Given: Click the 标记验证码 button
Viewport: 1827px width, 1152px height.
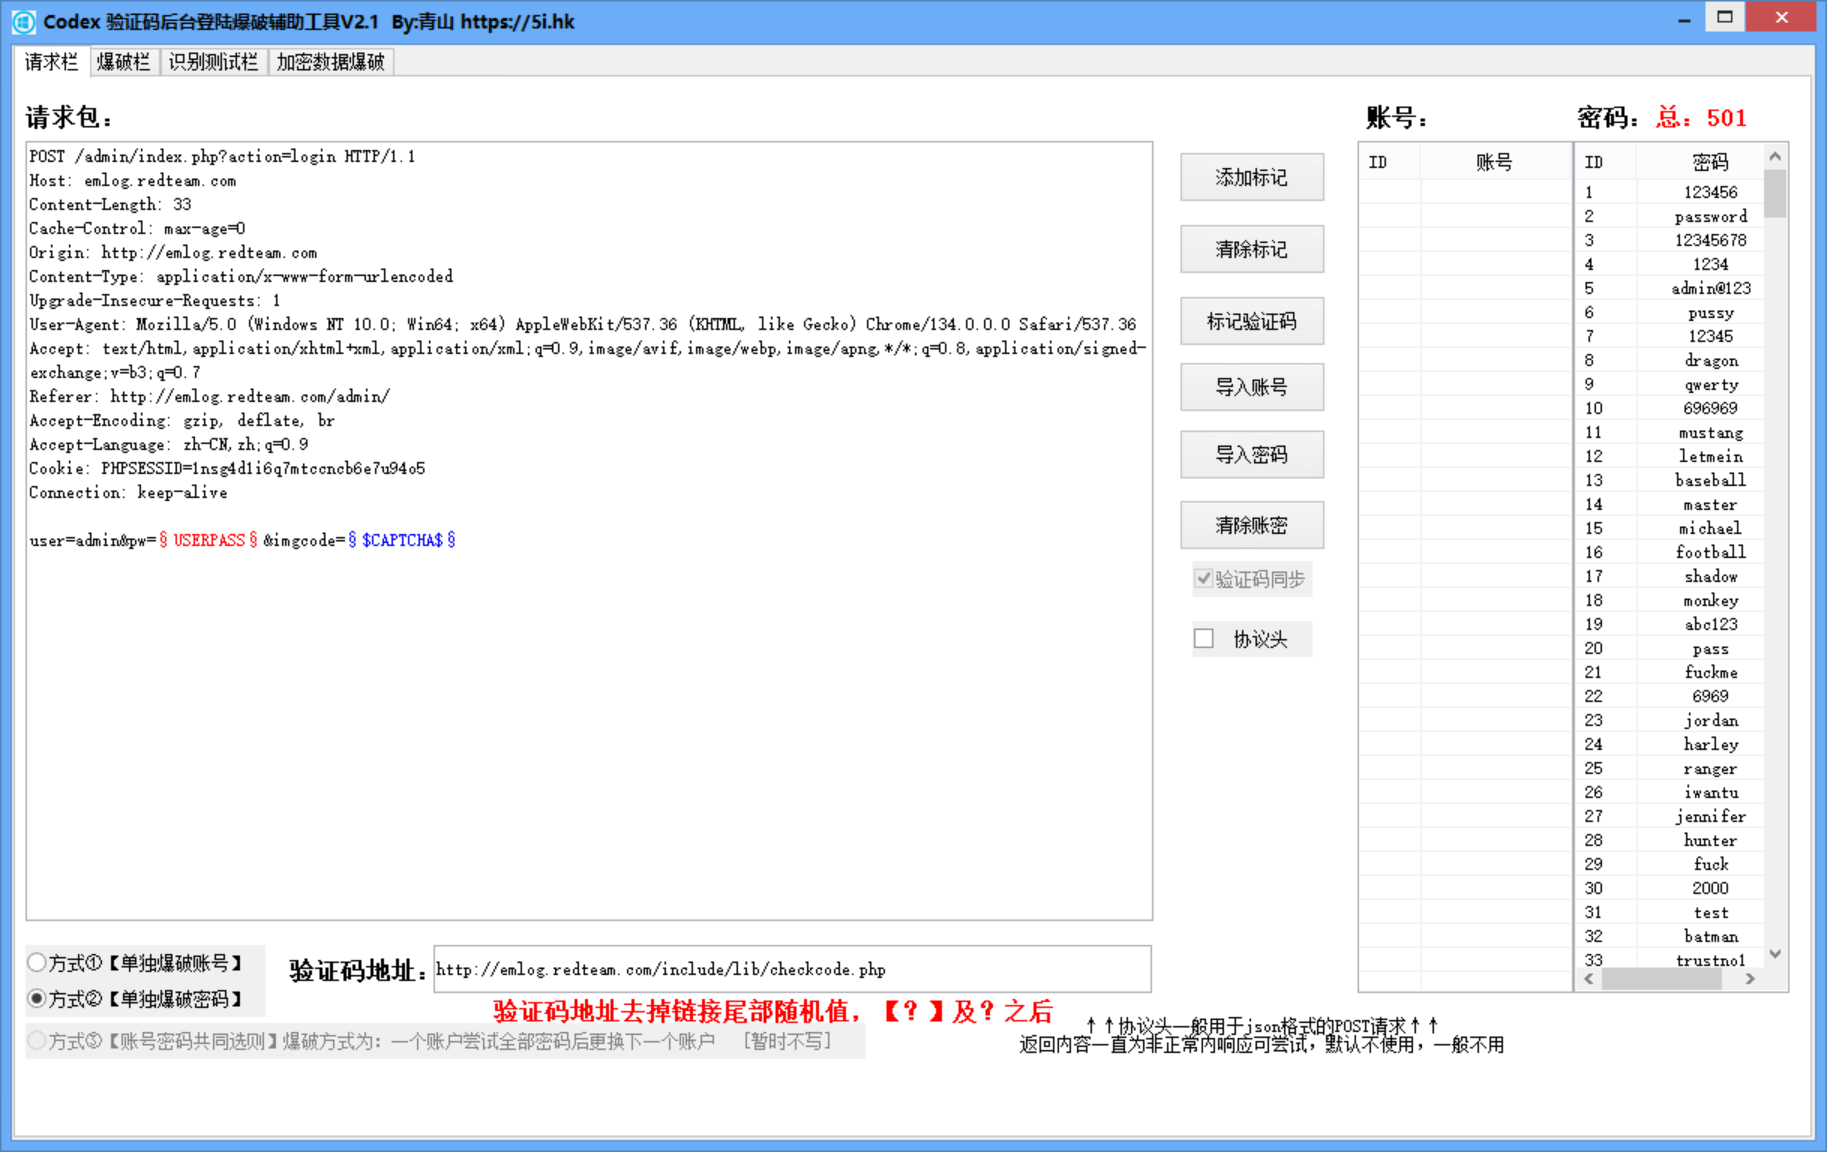Looking at the screenshot, I should [1252, 321].
